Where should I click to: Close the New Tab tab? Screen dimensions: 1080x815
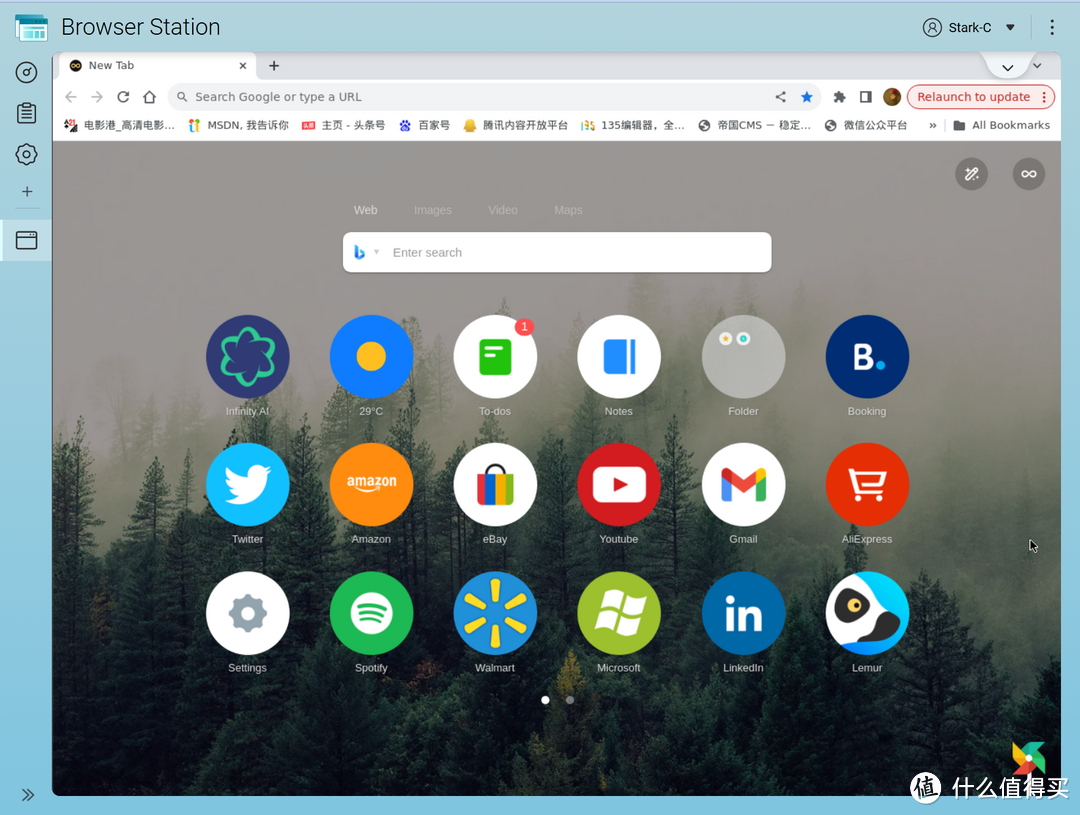pyautogui.click(x=242, y=65)
